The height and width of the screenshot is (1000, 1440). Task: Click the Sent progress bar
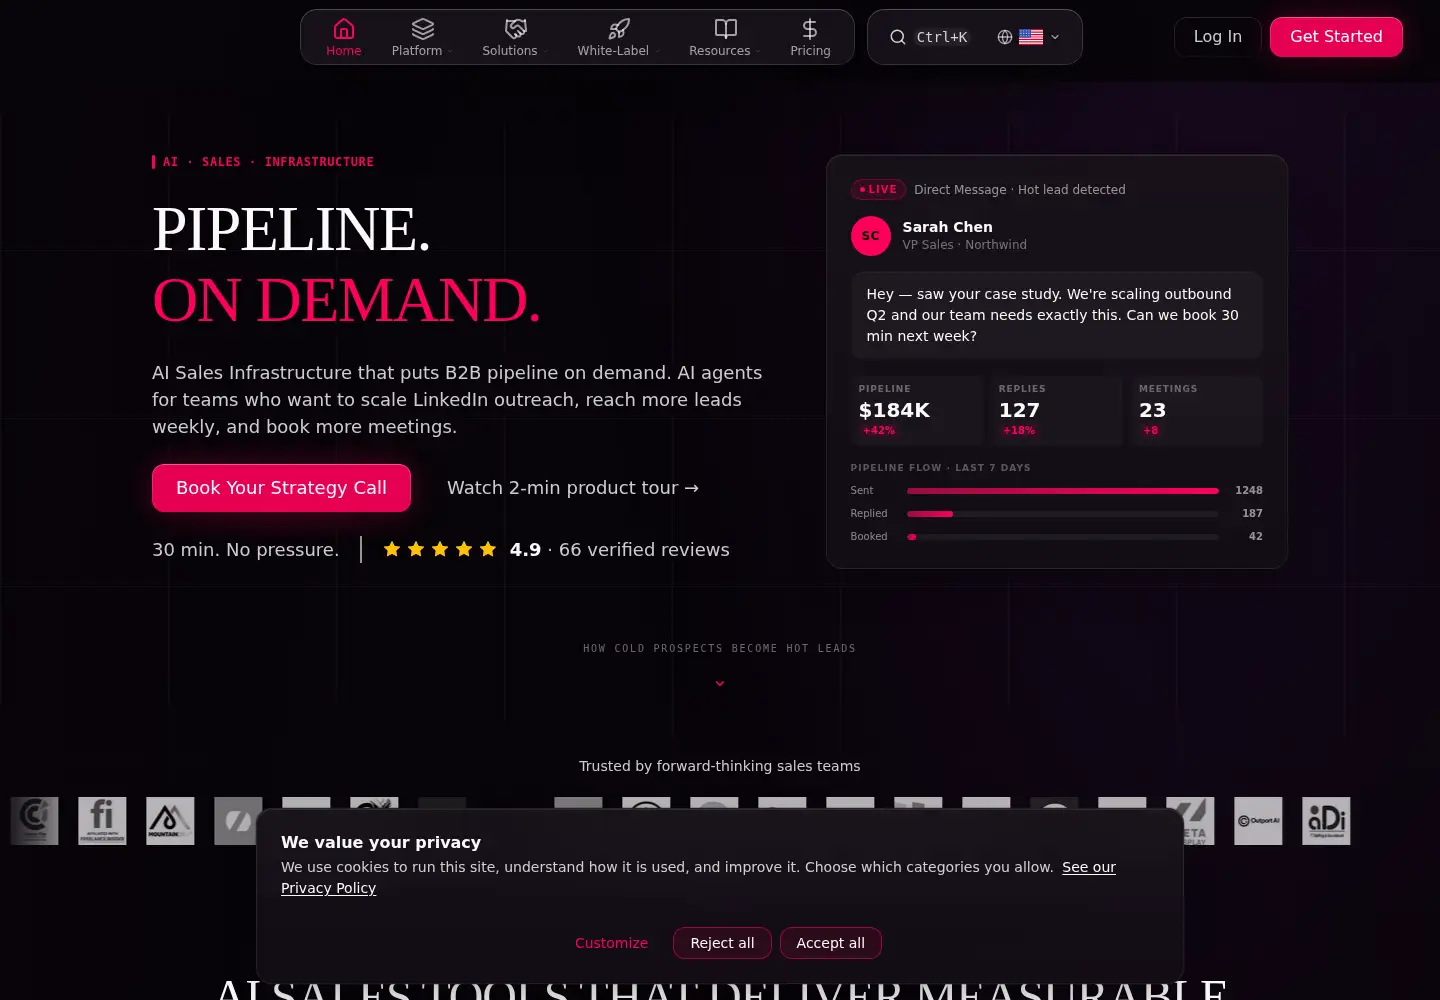point(1062,491)
